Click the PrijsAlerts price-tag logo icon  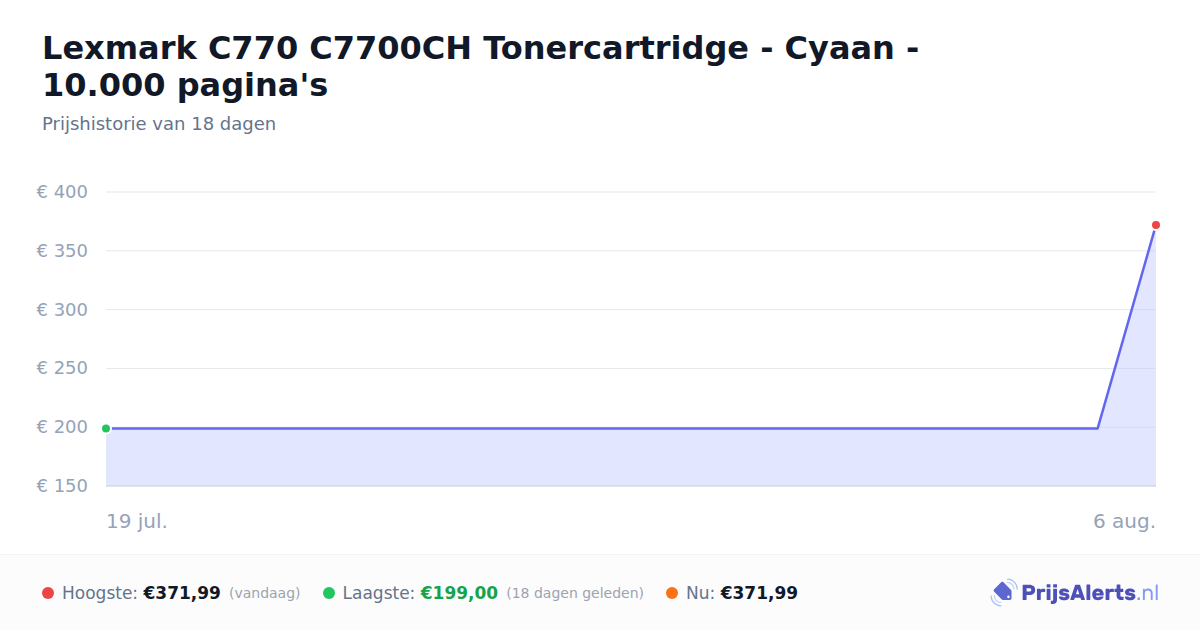pyautogui.click(x=1004, y=593)
